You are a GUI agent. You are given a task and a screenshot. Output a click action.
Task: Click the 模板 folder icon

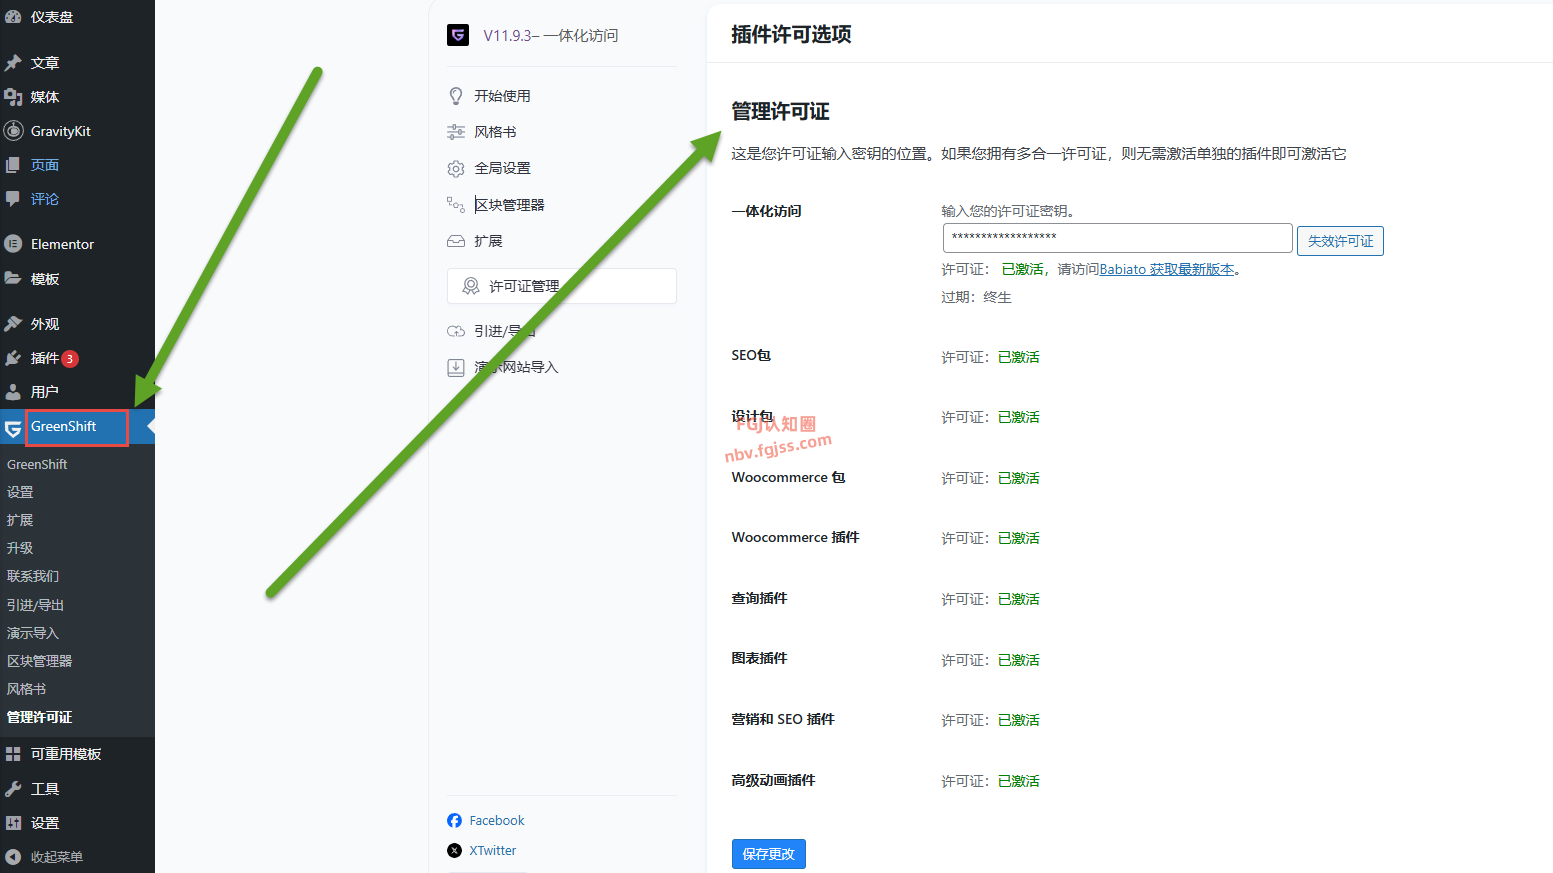[13, 279]
